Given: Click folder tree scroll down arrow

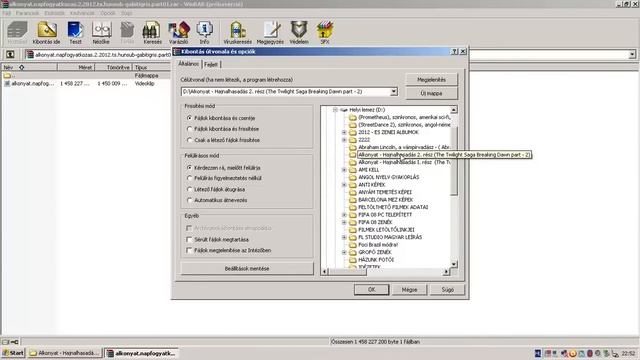Looking at the screenshot, I should pos(453,264).
